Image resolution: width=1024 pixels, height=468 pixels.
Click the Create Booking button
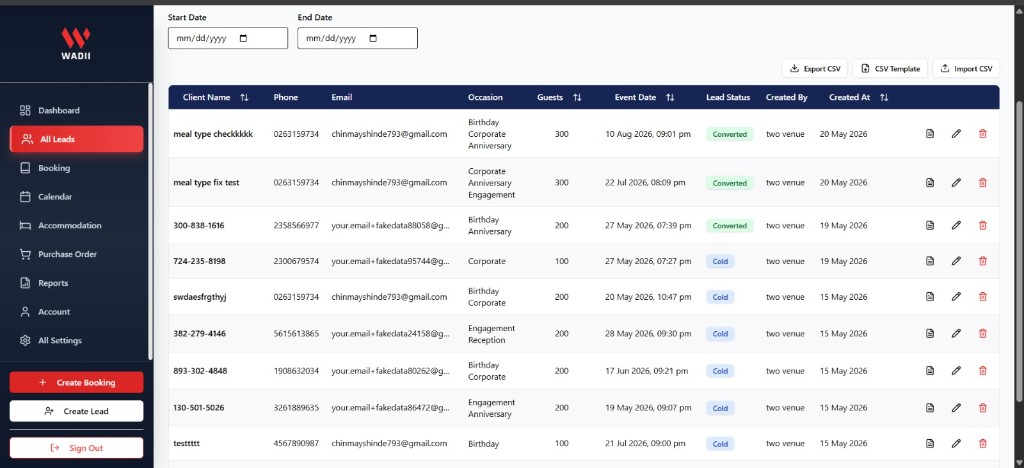(76, 382)
